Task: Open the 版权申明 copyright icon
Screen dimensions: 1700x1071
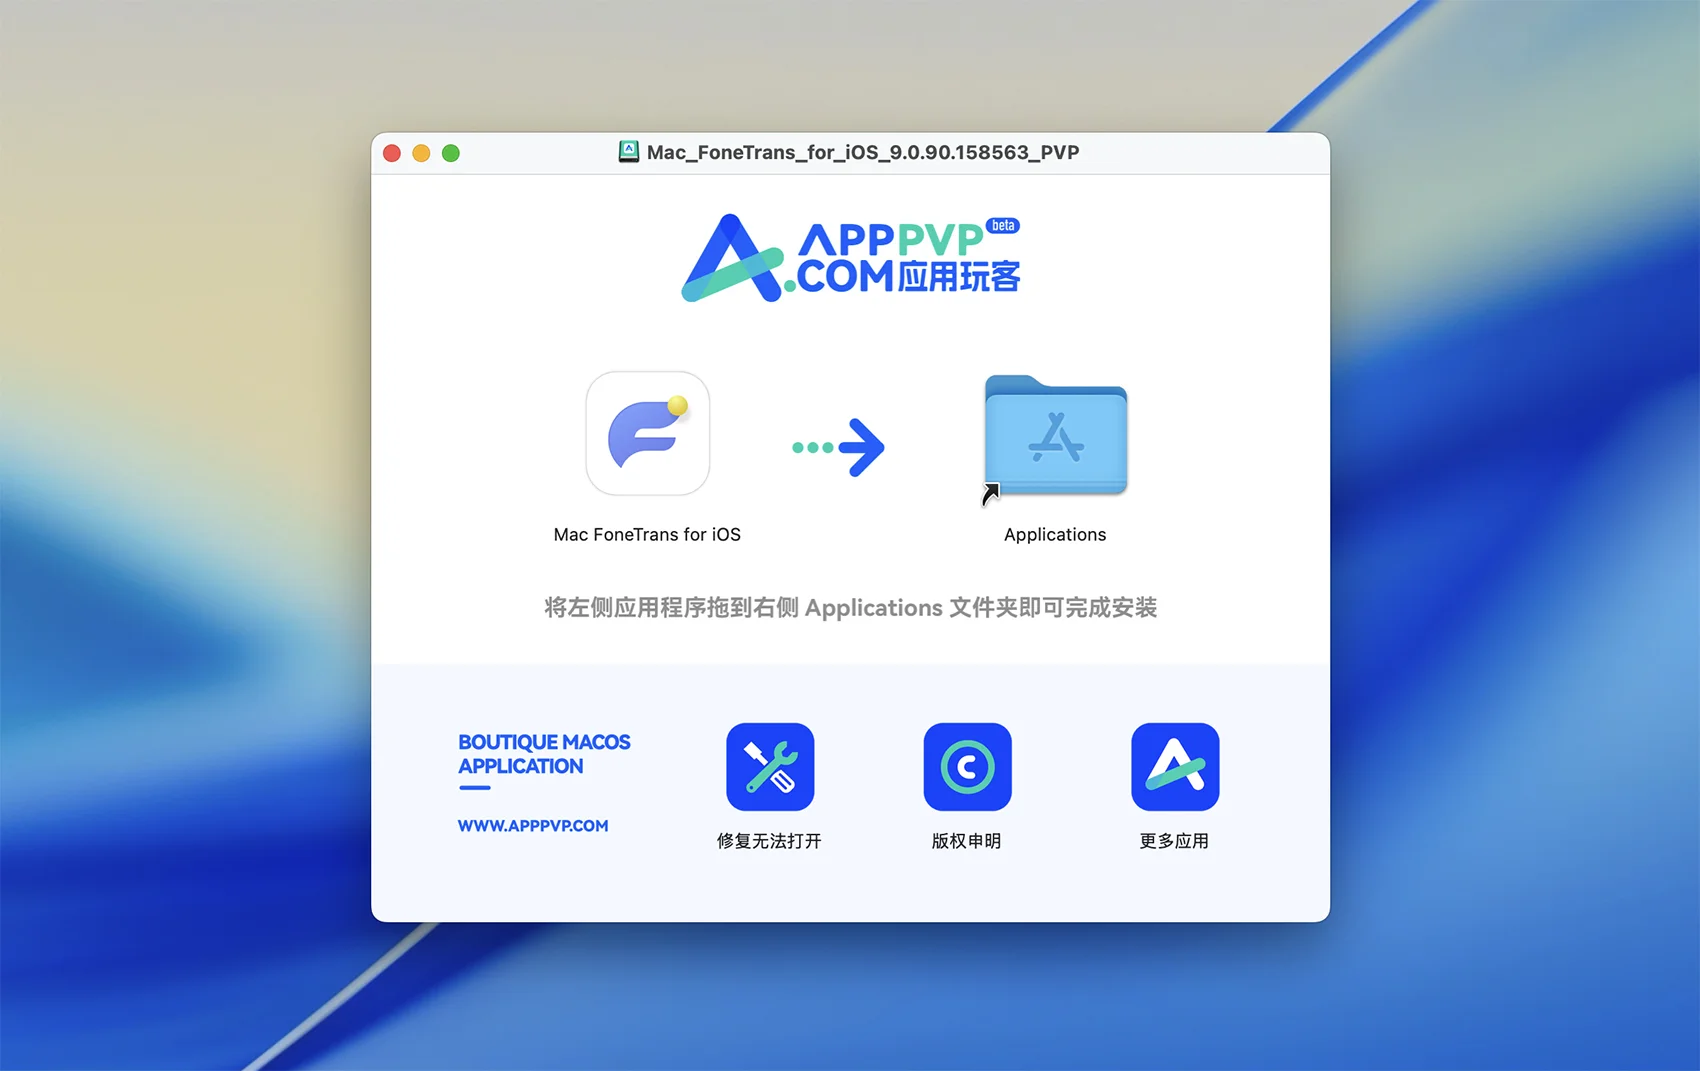Action: [967, 766]
